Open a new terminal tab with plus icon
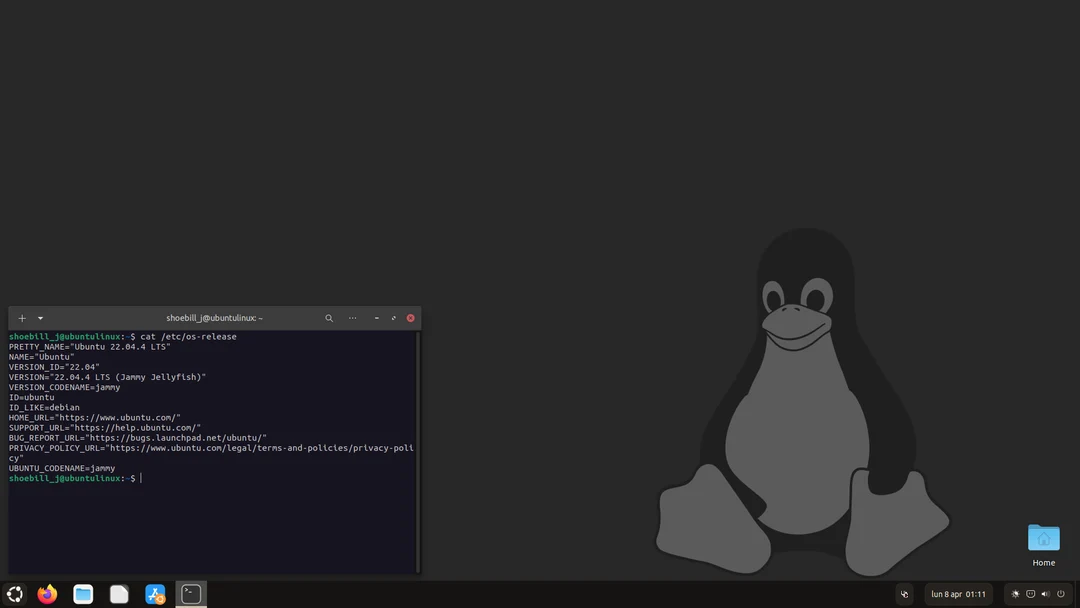Image resolution: width=1080 pixels, height=608 pixels. coord(21,318)
